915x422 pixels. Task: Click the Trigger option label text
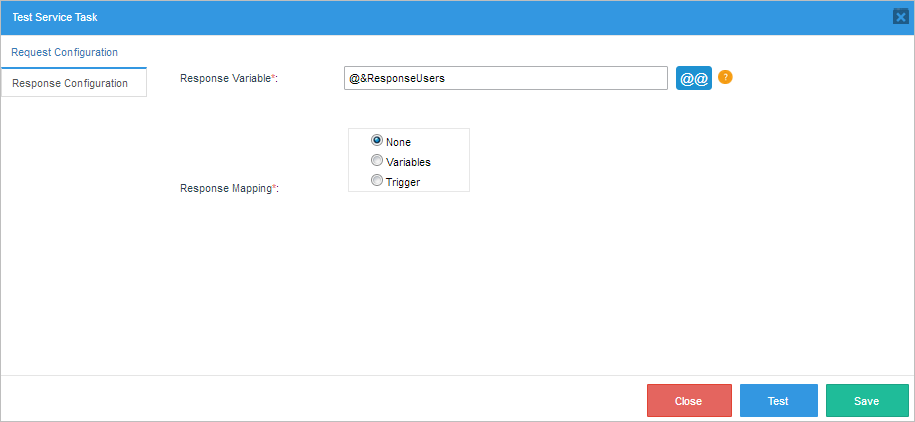click(x=403, y=182)
